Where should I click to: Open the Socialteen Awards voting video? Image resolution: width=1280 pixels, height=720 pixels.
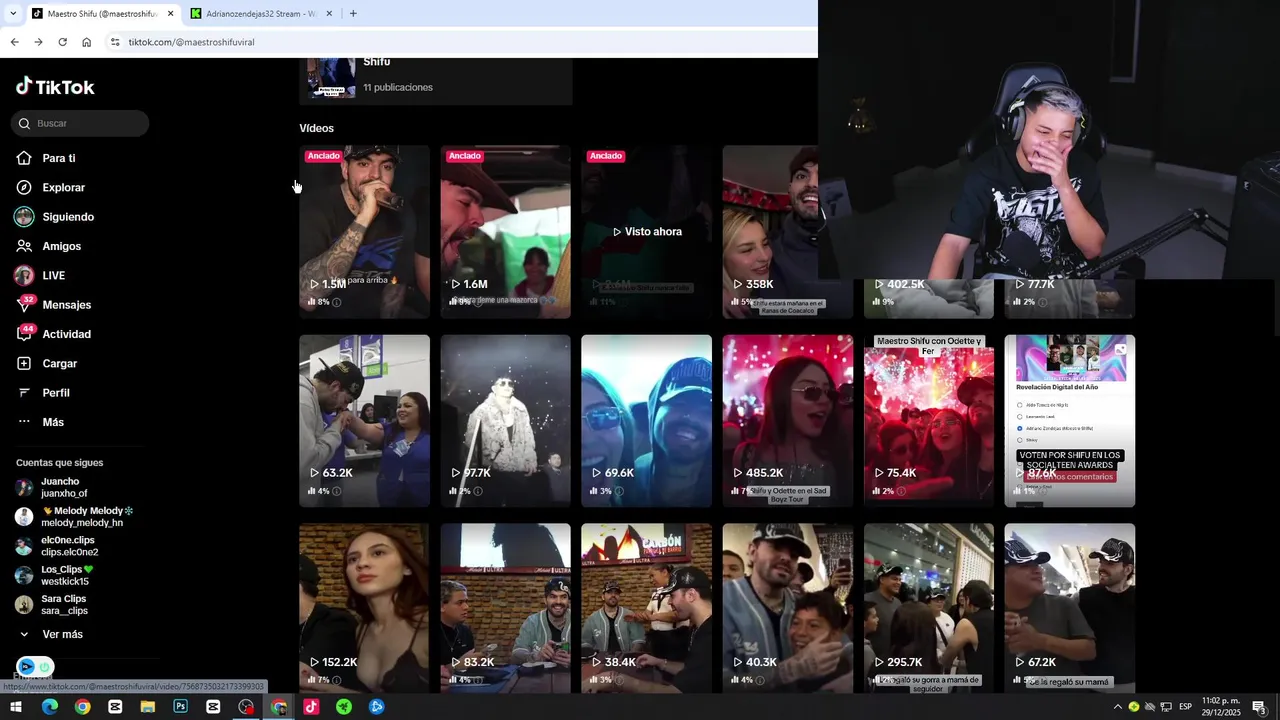[1070, 421]
